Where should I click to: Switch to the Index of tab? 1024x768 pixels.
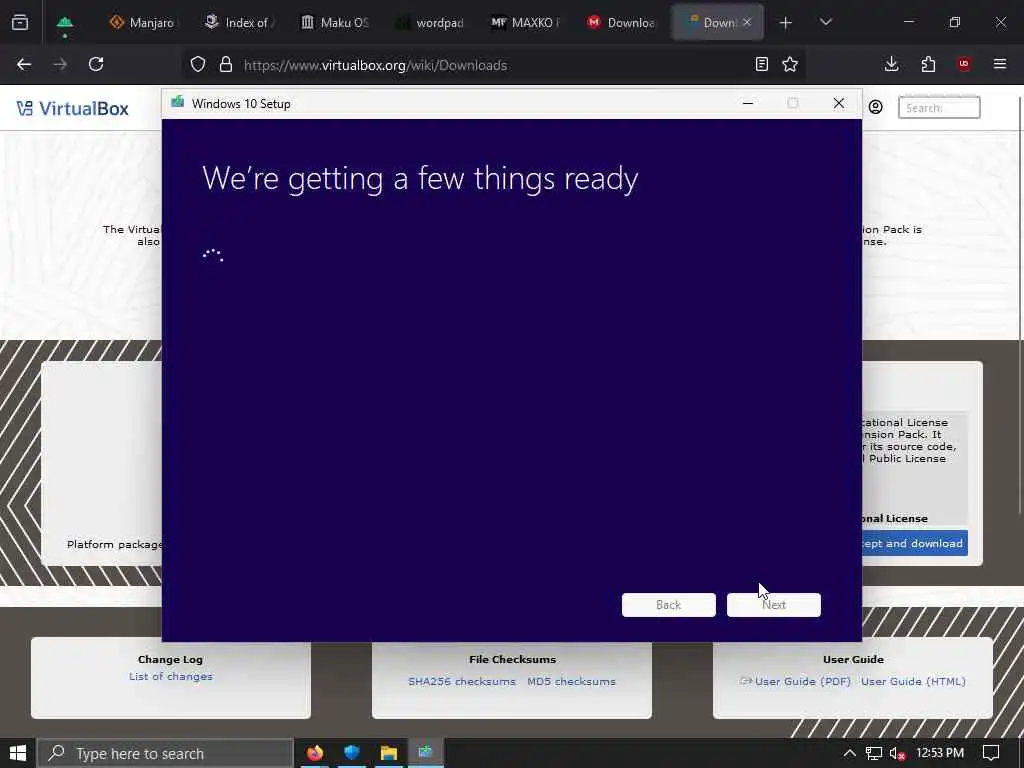click(239, 23)
